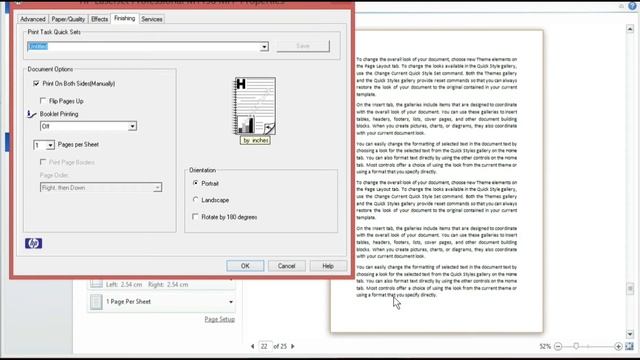
Task: Click the 1 Page Per Sheet page icon
Action: [96, 302]
